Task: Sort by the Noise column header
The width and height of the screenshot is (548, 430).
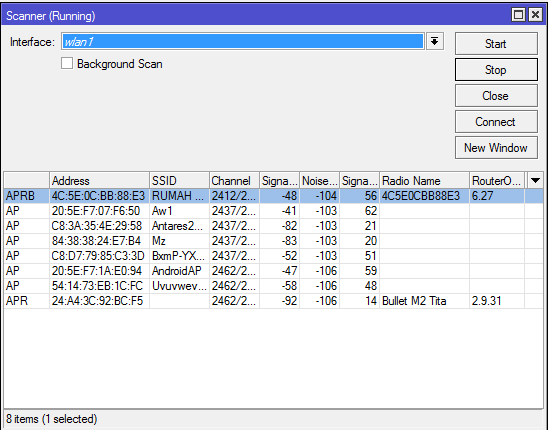Action: [x=319, y=181]
